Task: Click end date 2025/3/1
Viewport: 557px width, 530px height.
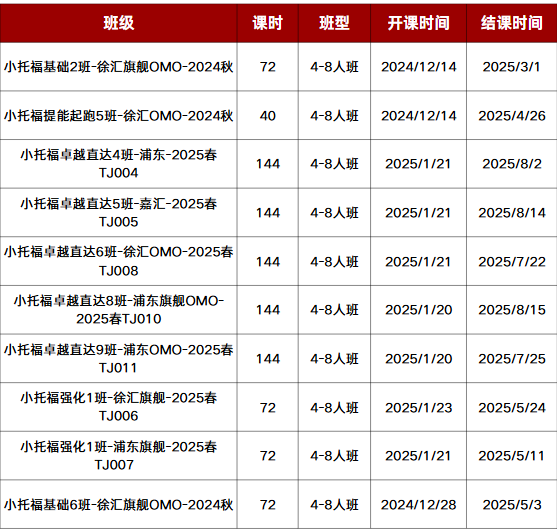Action: coord(512,67)
